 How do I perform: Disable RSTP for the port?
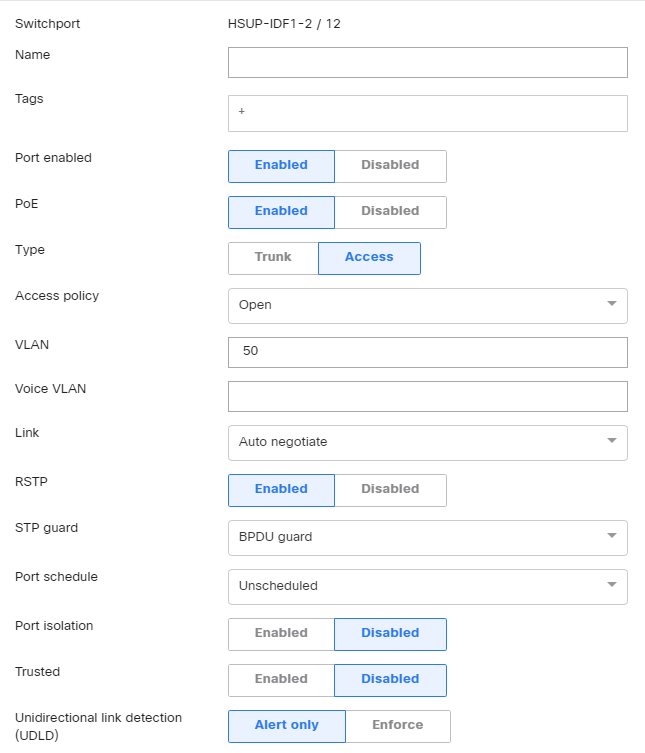pos(390,490)
